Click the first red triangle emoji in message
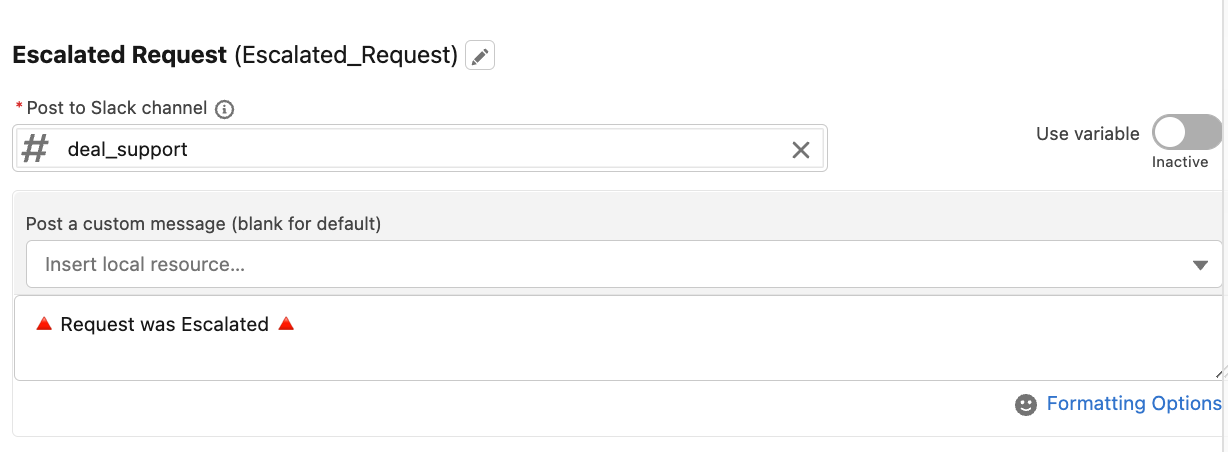Image resolution: width=1228 pixels, height=452 pixels. click(x=43, y=324)
